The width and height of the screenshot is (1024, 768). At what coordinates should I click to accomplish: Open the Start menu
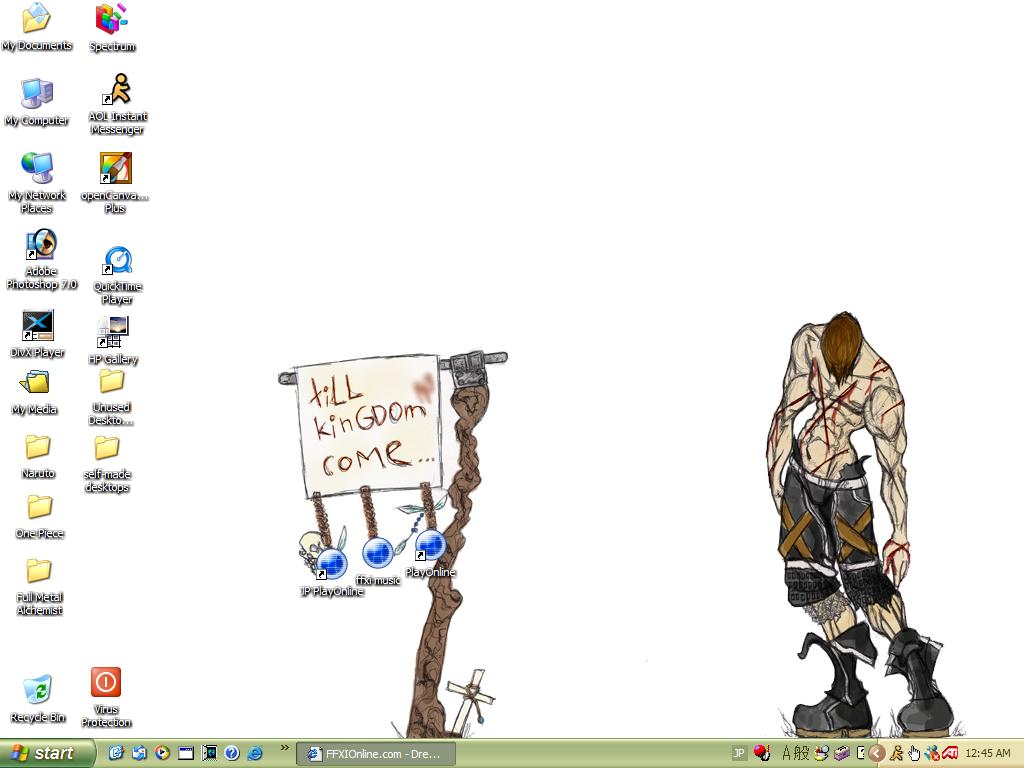click(46, 753)
